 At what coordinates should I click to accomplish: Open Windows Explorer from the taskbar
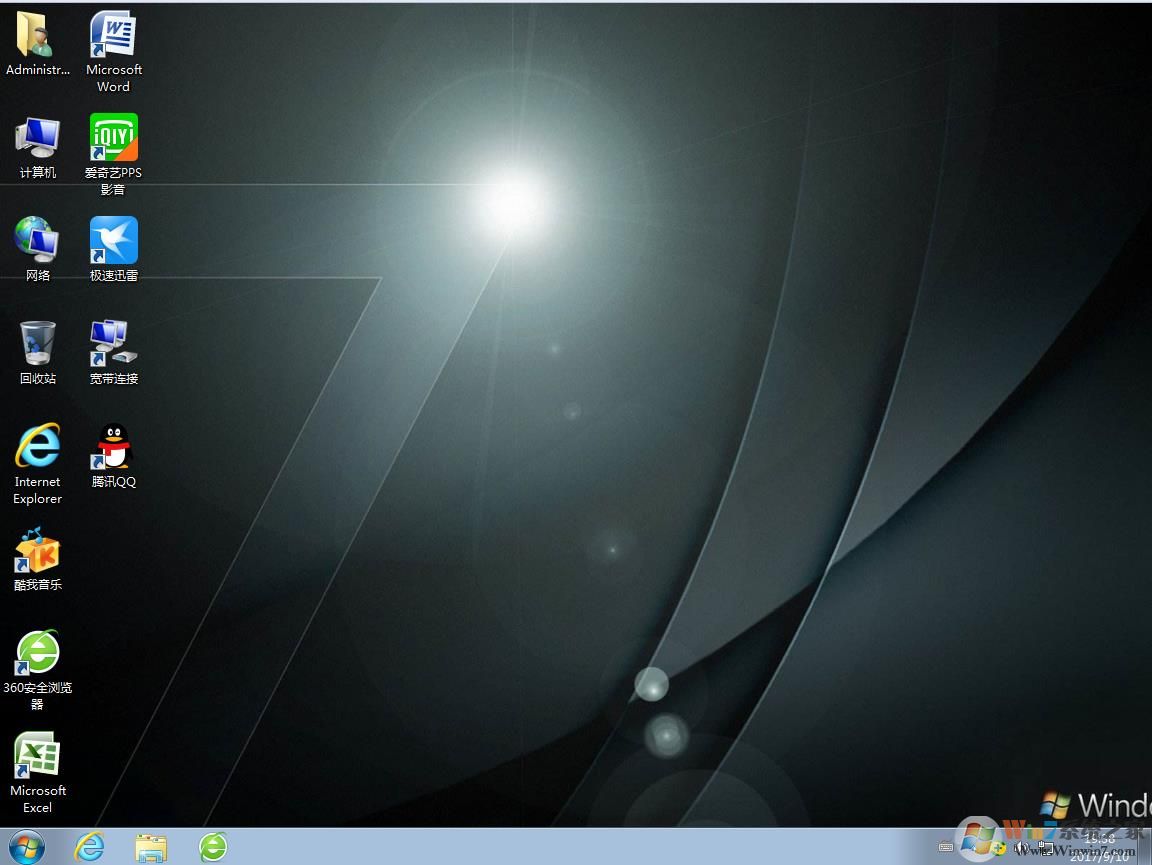(151, 847)
